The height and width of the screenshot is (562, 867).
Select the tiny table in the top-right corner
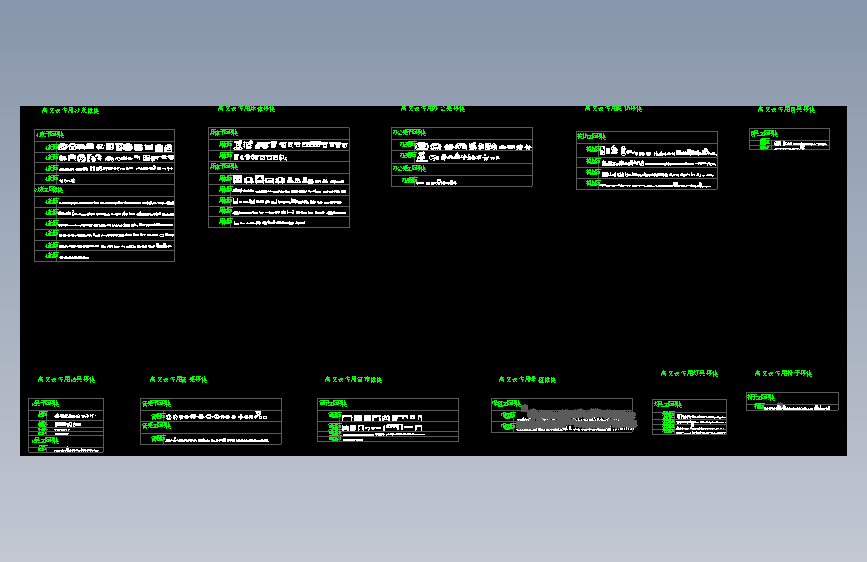[790, 139]
